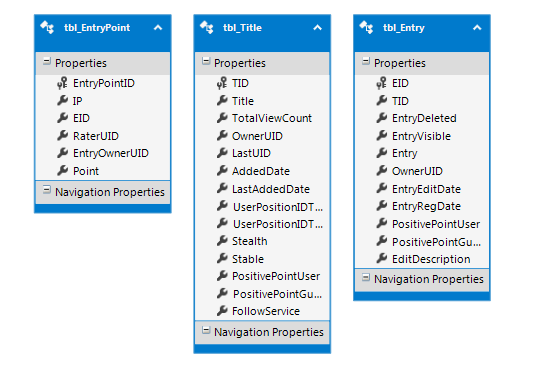Select the EID property in tbl_EntryPoint
The width and height of the screenshot is (534, 376).
pos(81,118)
